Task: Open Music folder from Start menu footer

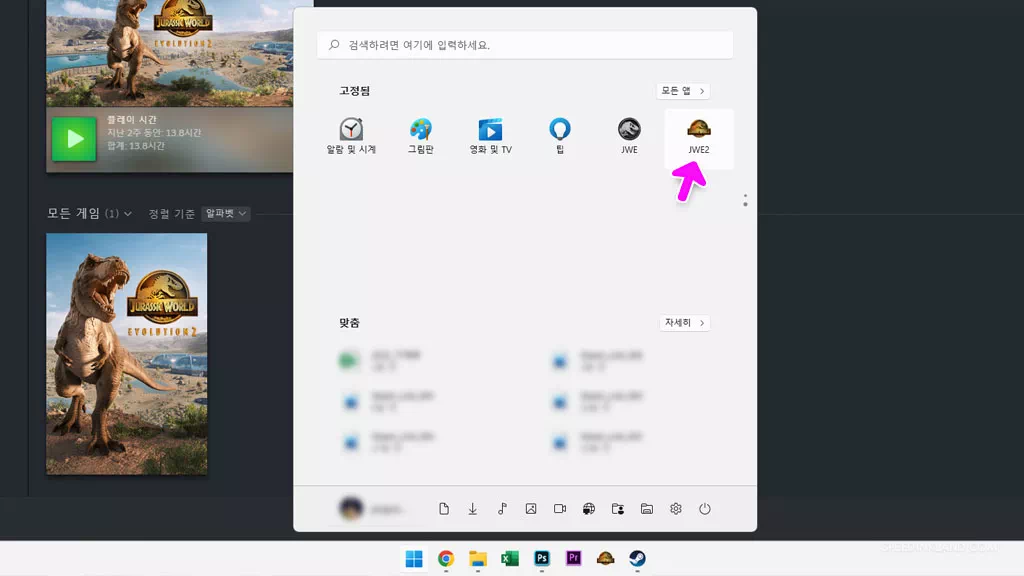Action: (502, 509)
